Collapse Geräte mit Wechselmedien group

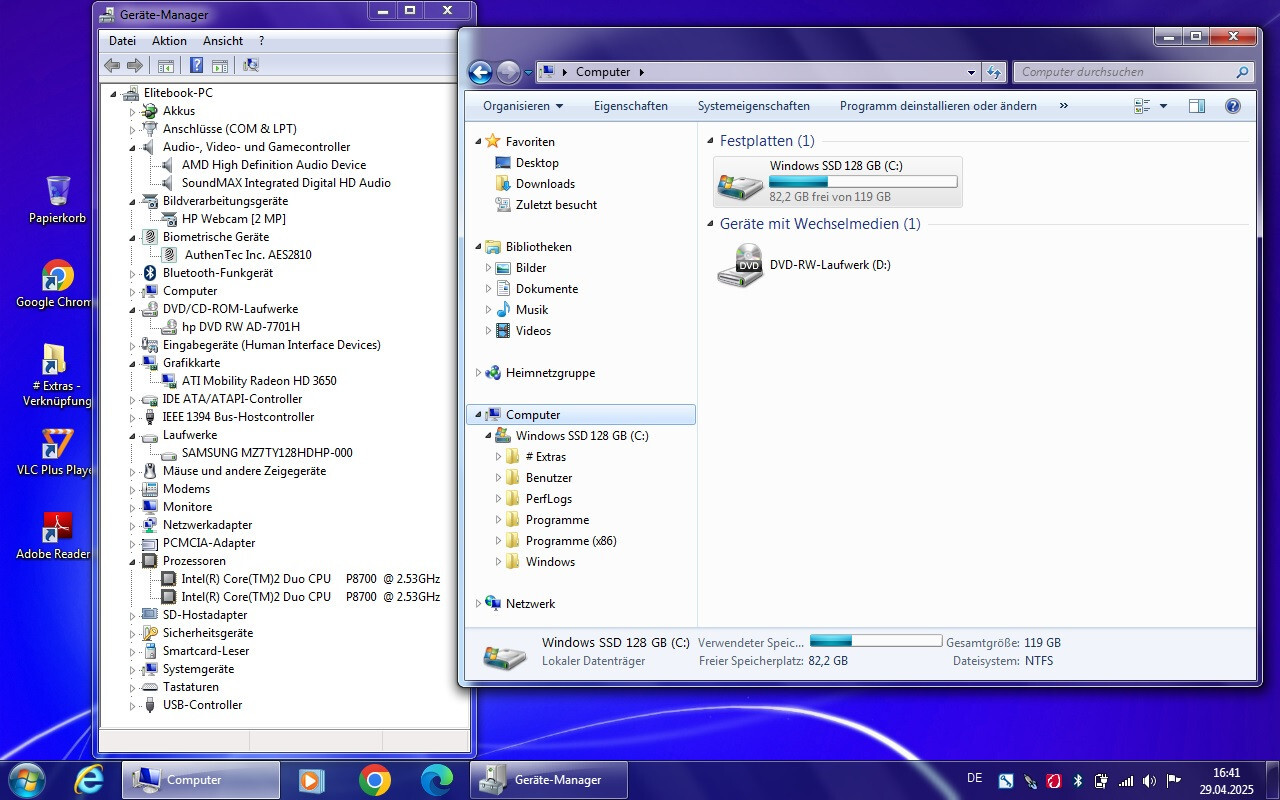(710, 225)
